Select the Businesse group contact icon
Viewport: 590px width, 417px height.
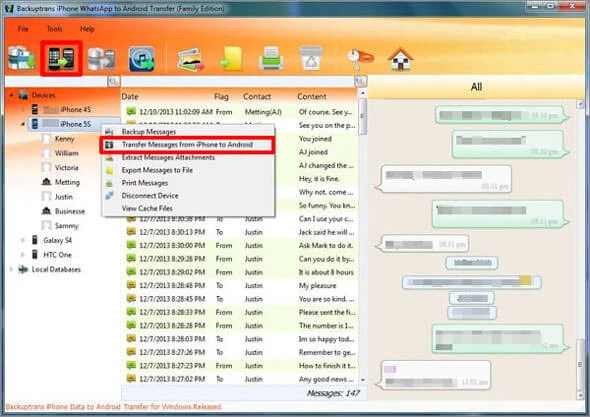pyautogui.click(x=46, y=211)
